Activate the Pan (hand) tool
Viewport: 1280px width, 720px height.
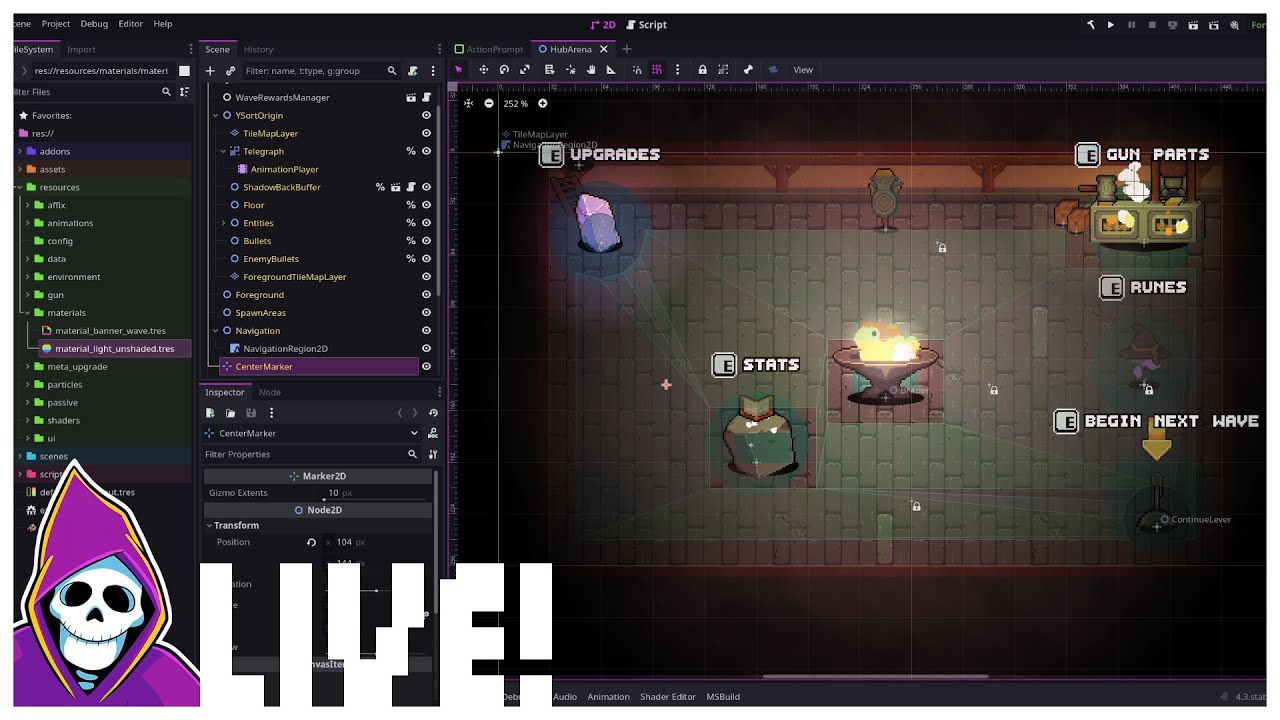click(x=591, y=70)
